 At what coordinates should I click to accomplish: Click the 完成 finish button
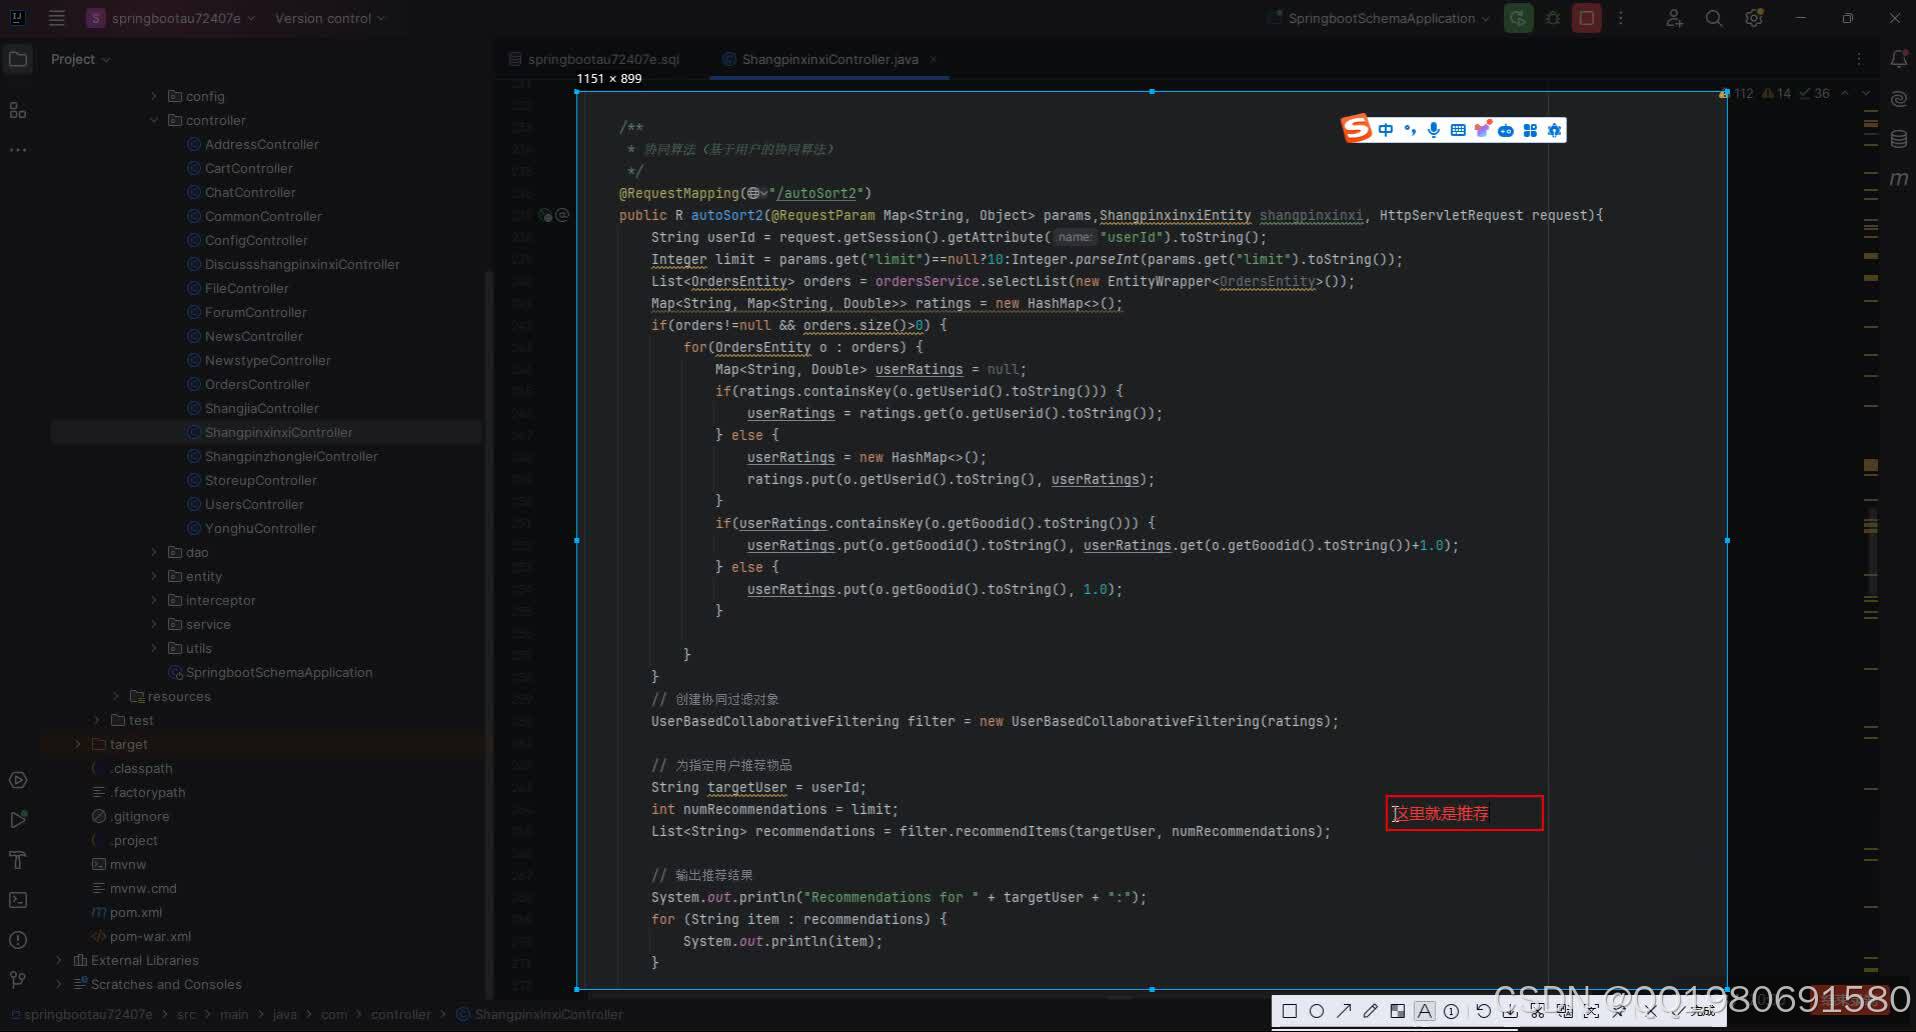click(1694, 1011)
